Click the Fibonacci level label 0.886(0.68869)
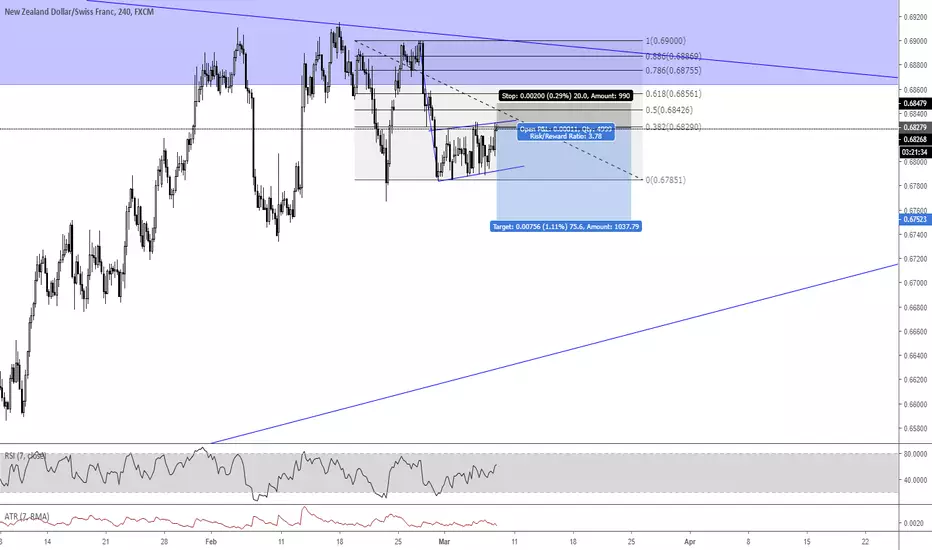The image size is (932, 550). tap(673, 56)
